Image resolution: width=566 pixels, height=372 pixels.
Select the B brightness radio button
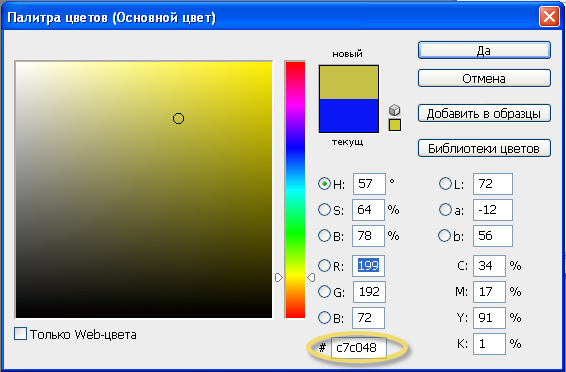point(324,235)
